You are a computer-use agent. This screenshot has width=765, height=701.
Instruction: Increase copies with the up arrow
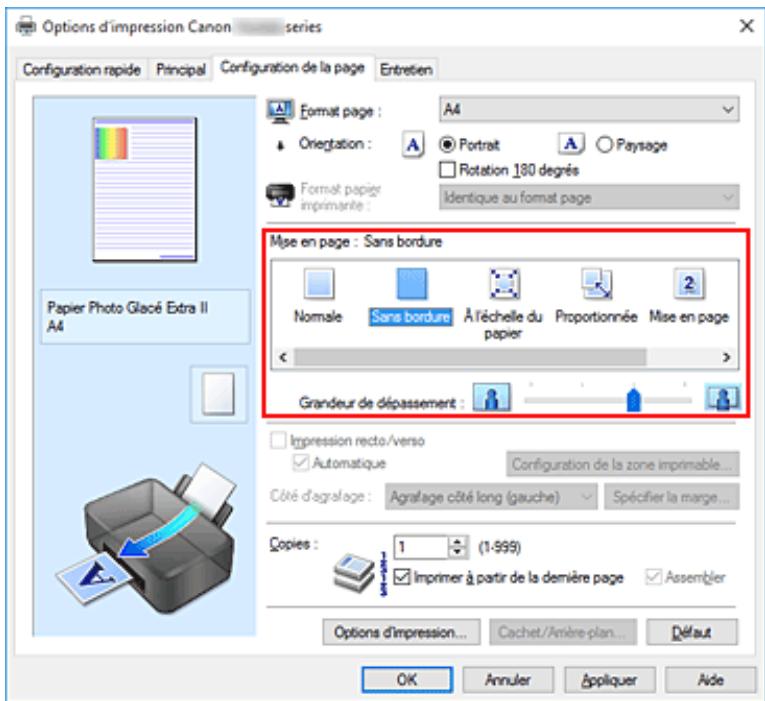pos(457,541)
